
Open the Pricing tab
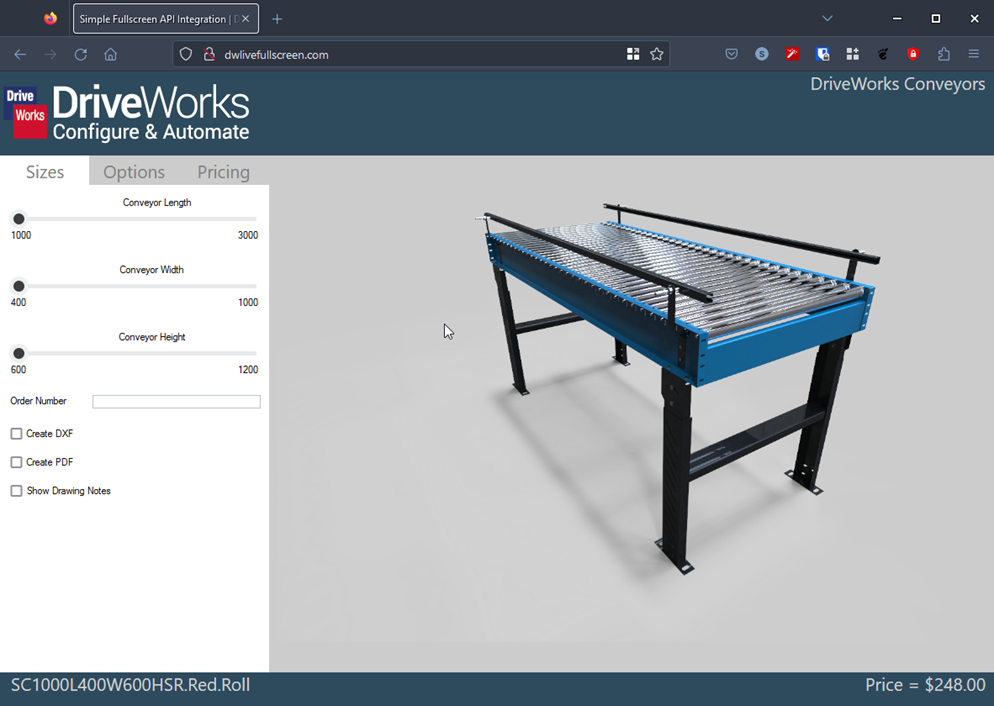click(223, 171)
